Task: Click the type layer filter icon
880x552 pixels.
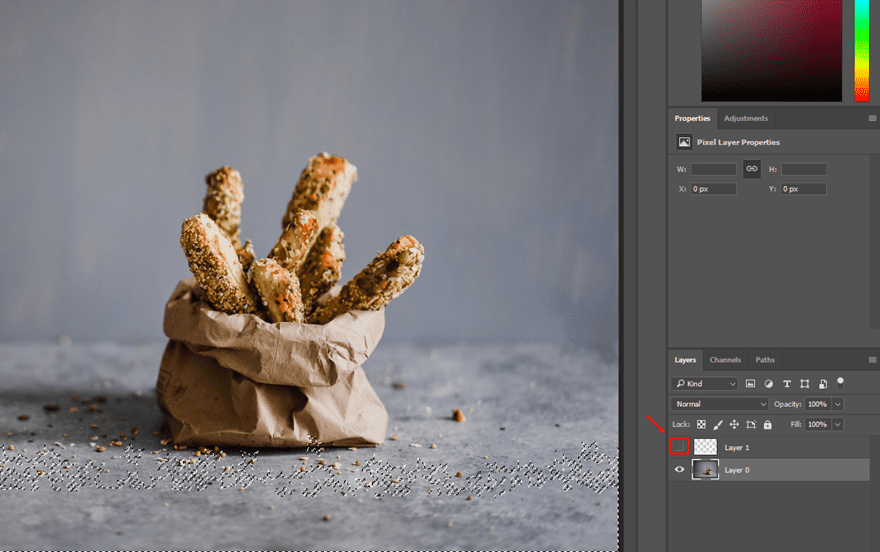Action: pyautogui.click(x=786, y=384)
